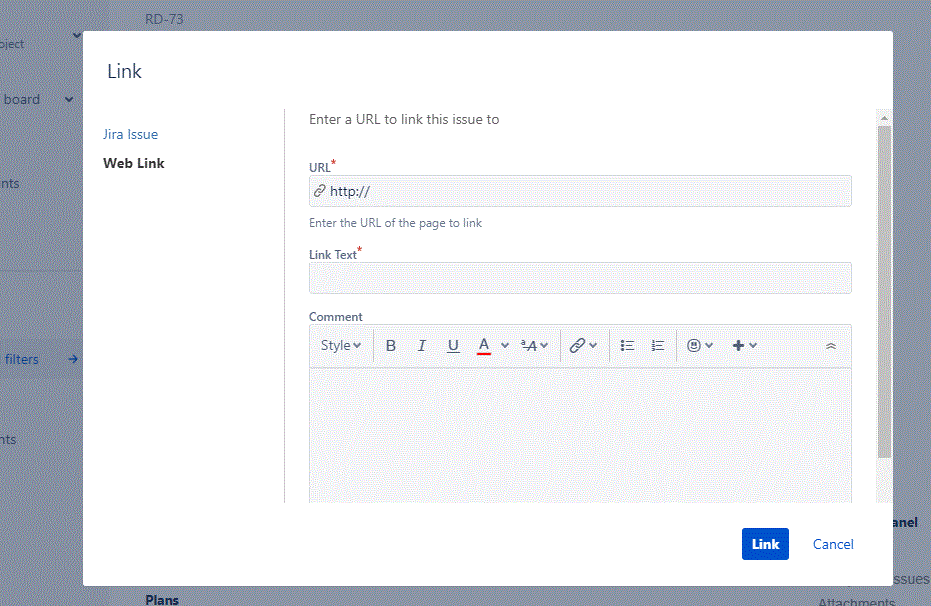Open the insert more content menu
This screenshot has width=931, height=606.
click(743, 345)
